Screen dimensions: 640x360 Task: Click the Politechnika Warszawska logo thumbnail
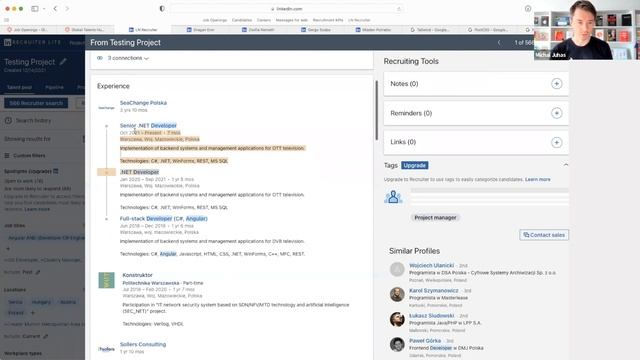point(107,280)
